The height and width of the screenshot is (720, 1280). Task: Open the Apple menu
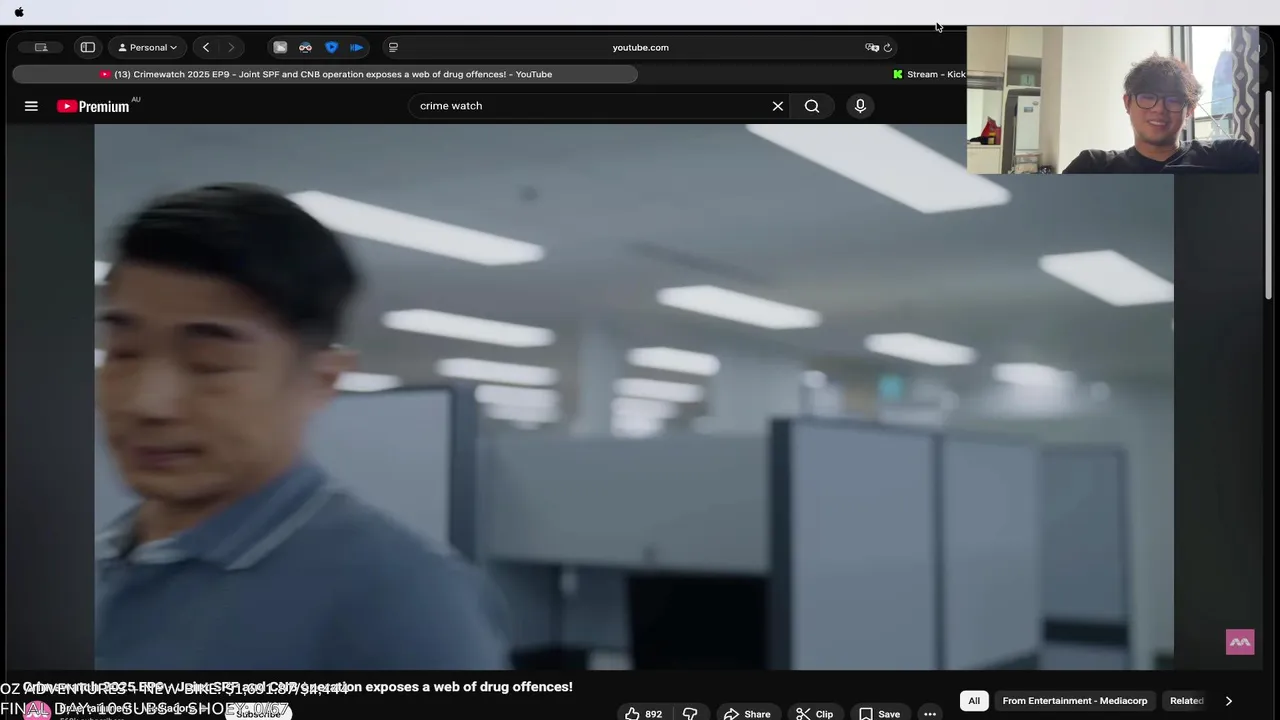(x=19, y=12)
